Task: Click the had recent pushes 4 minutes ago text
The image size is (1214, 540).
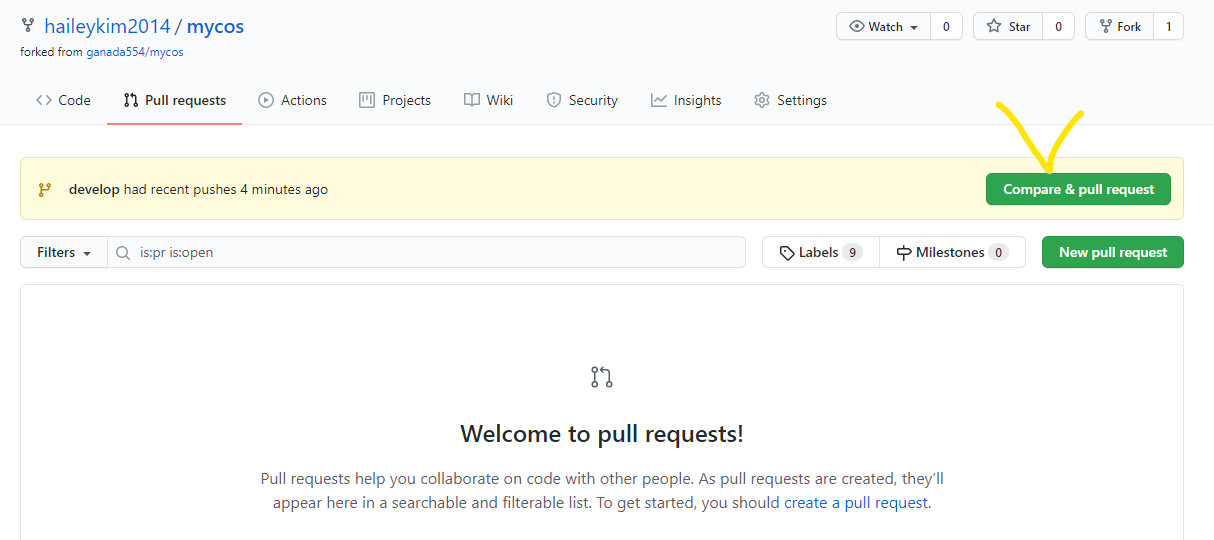Action: coord(226,189)
